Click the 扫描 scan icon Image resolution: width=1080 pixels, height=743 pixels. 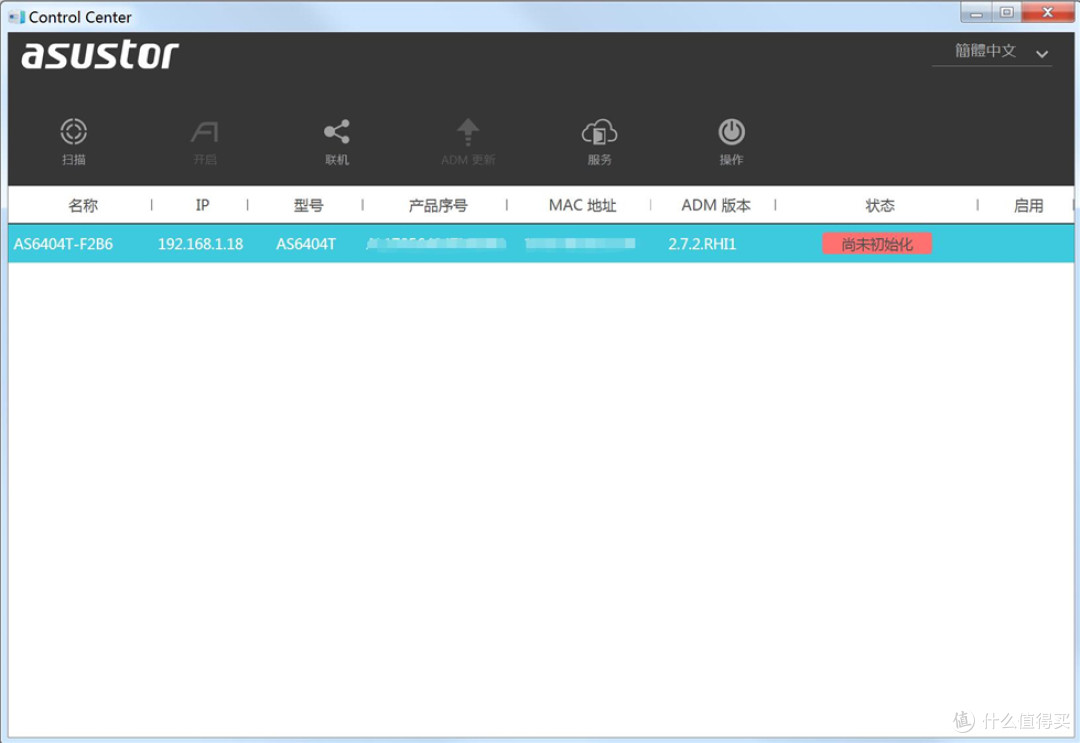[74, 132]
